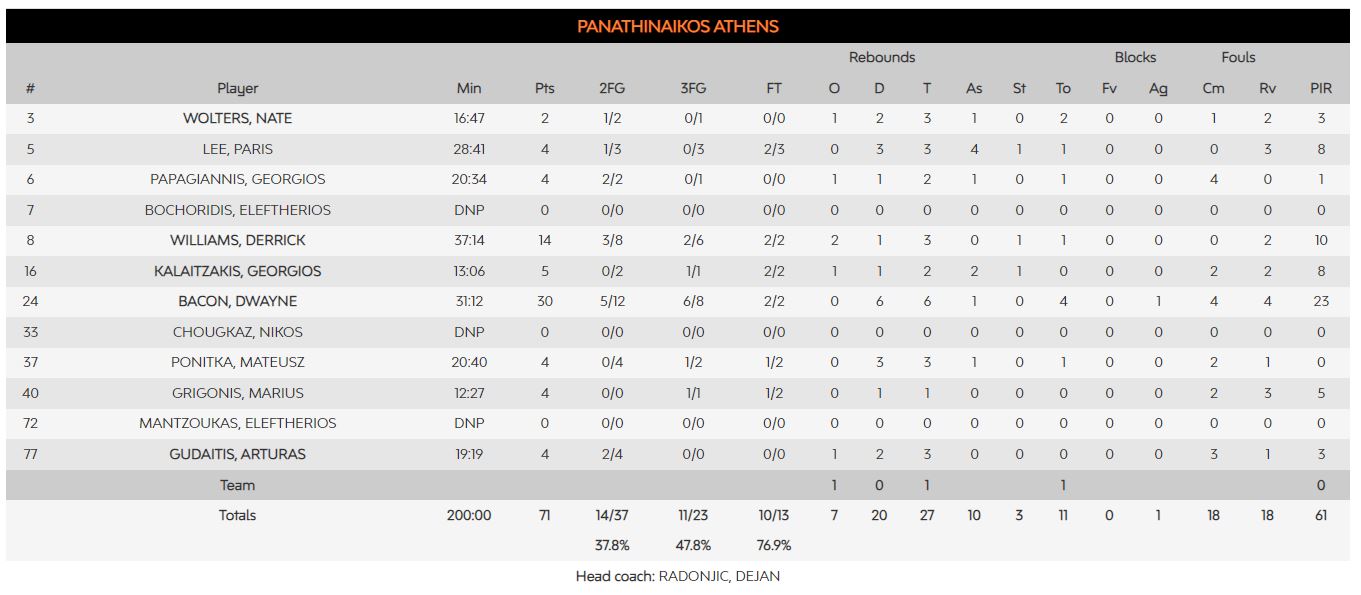Click the Rebounds group header

click(x=882, y=57)
